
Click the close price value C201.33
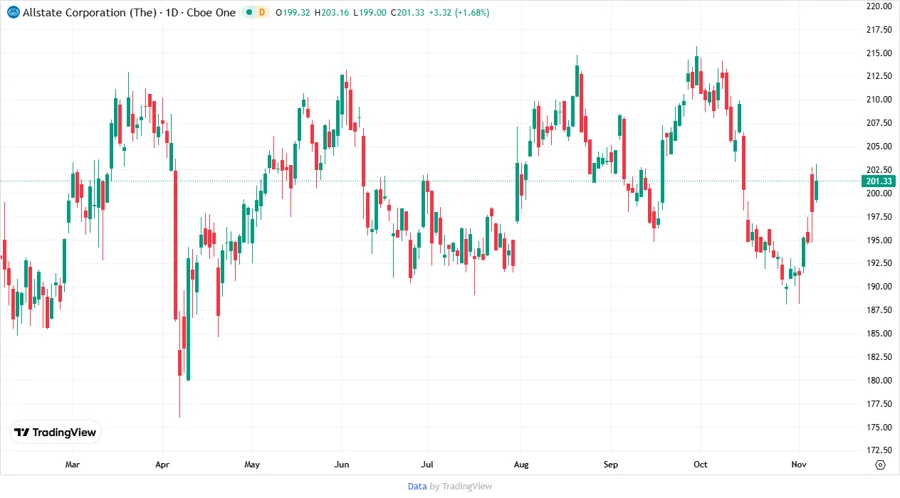(407, 13)
